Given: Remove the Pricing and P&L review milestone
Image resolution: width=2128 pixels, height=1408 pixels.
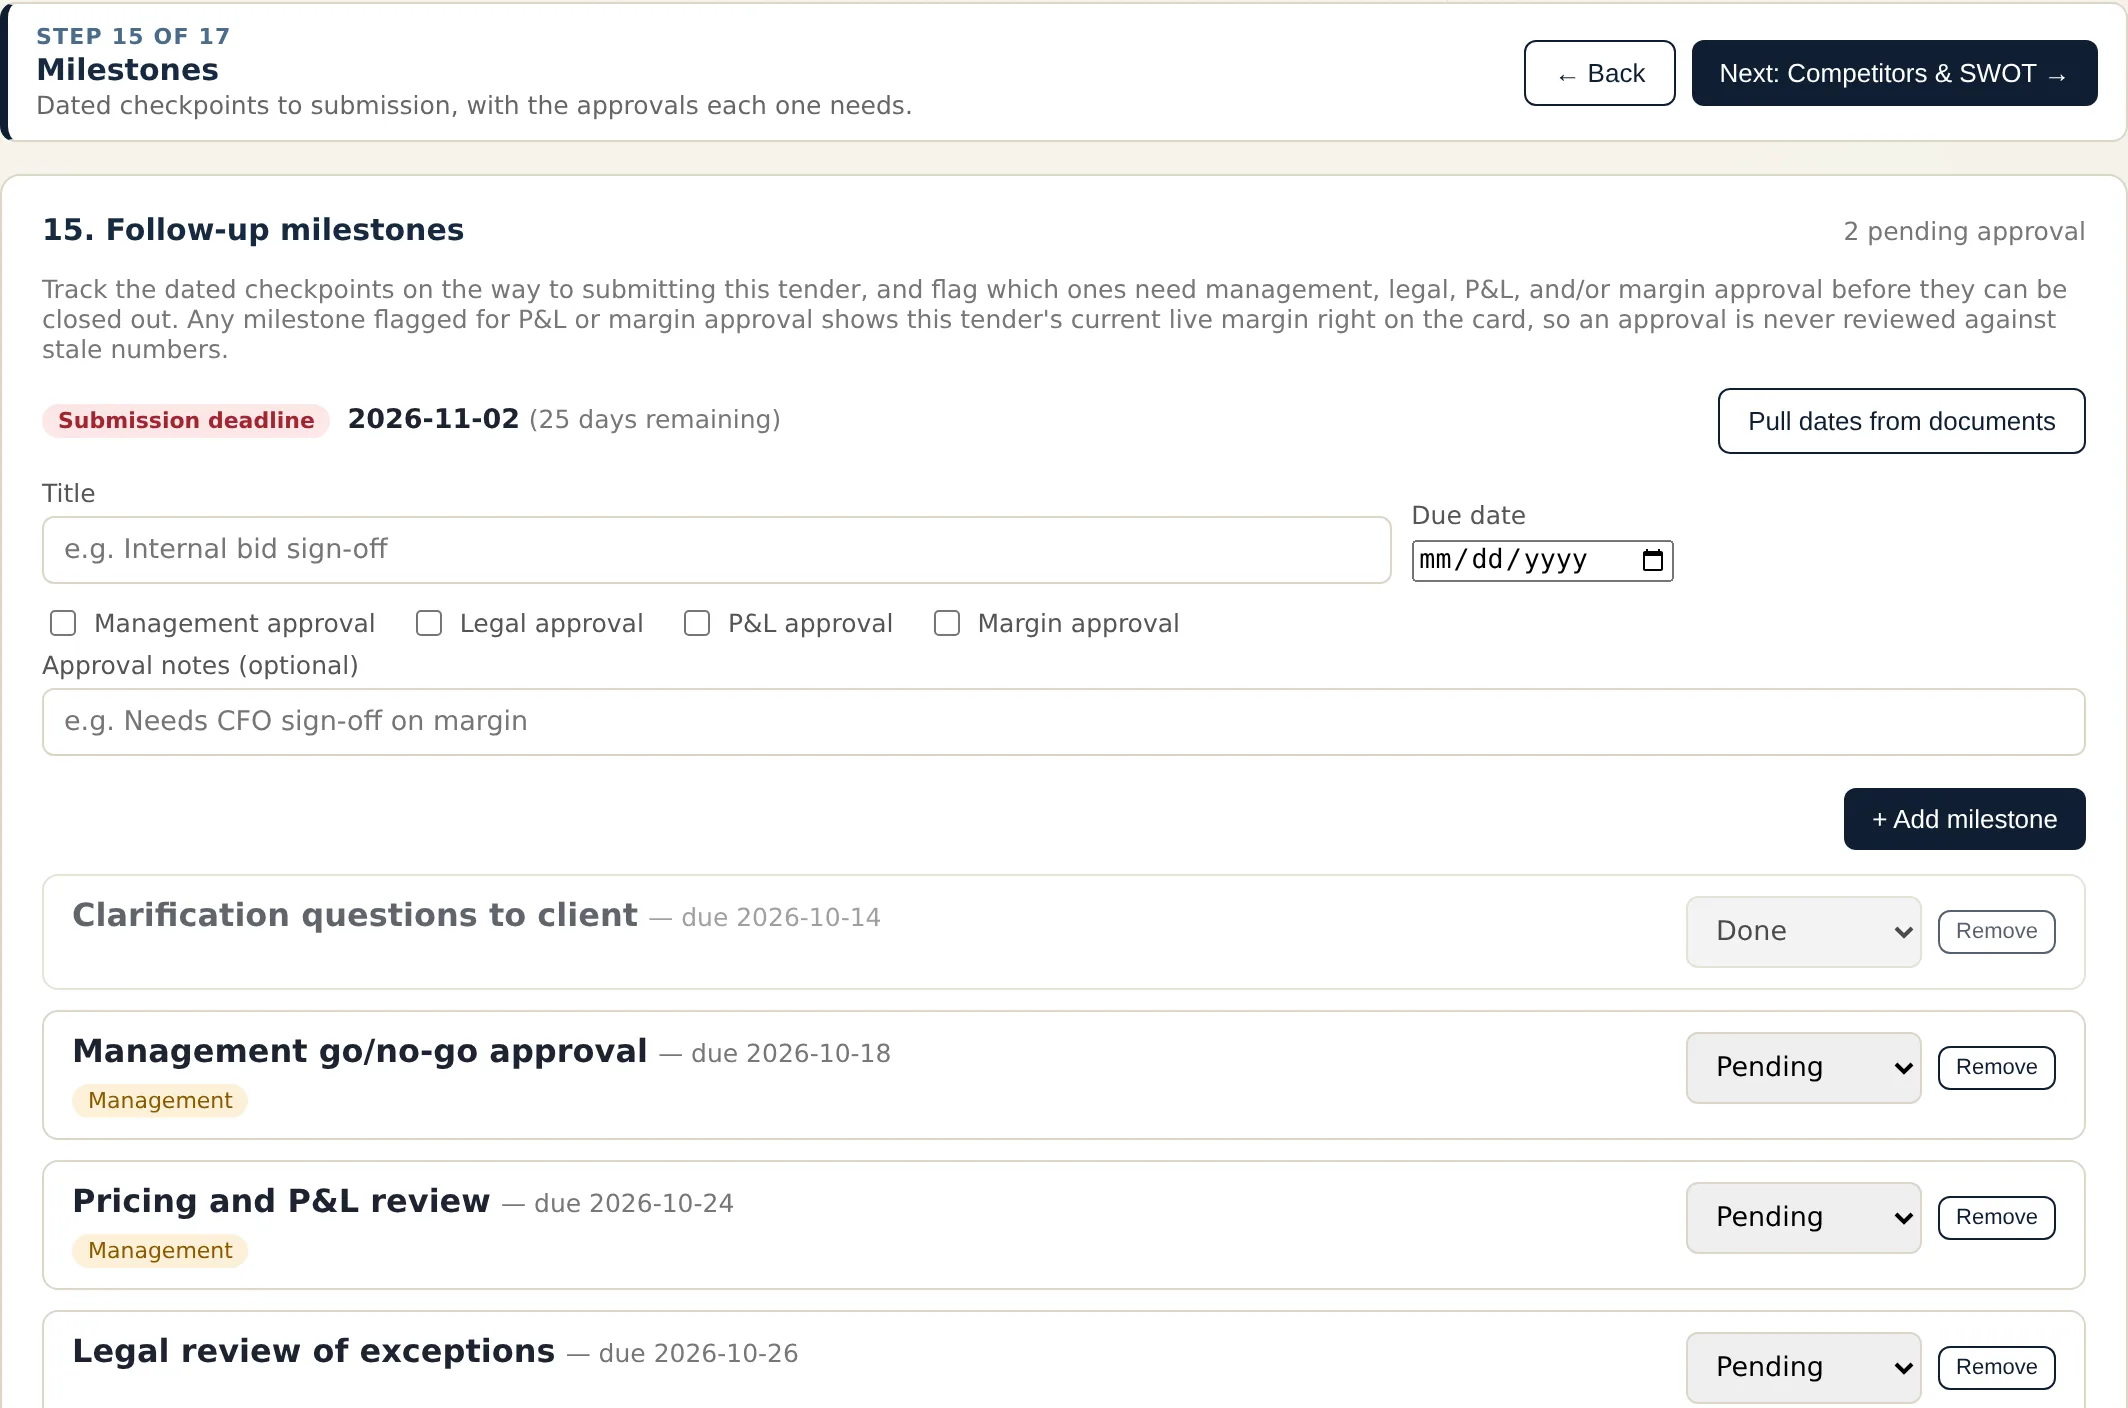Looking at the screenshot, I should [1996, 1217].
